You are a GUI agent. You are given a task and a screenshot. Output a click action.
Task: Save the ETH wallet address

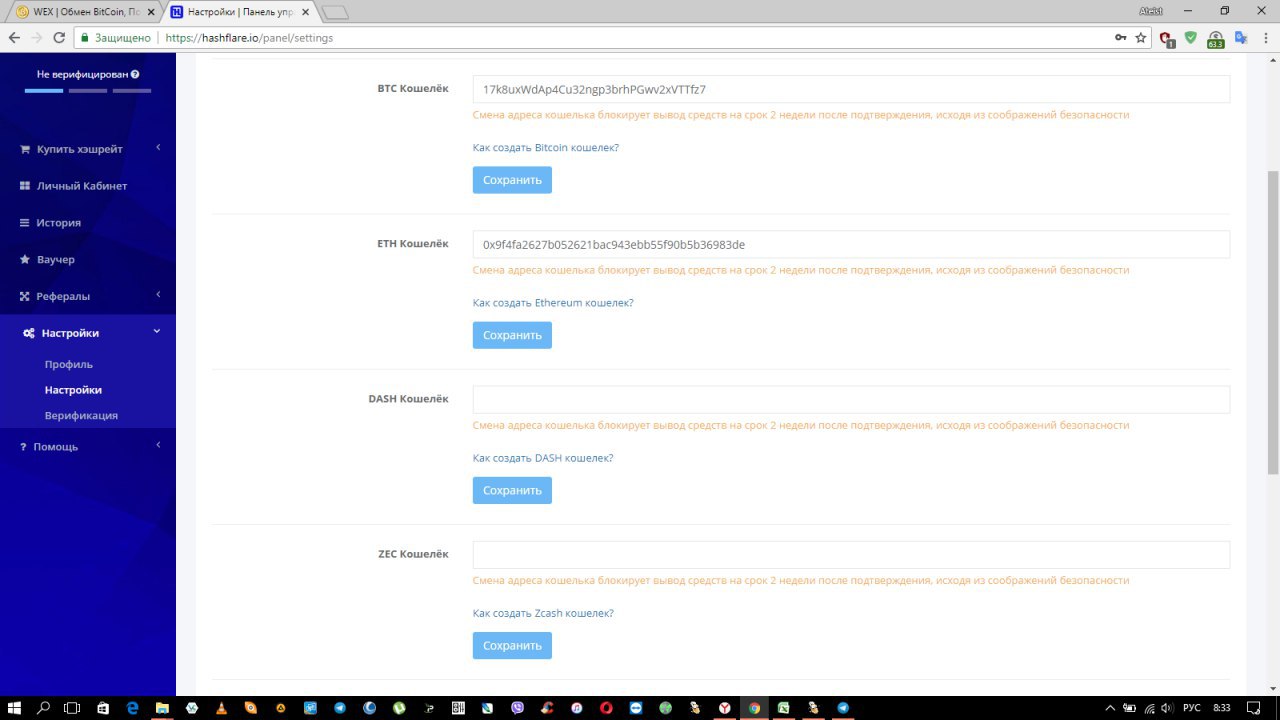512,335
